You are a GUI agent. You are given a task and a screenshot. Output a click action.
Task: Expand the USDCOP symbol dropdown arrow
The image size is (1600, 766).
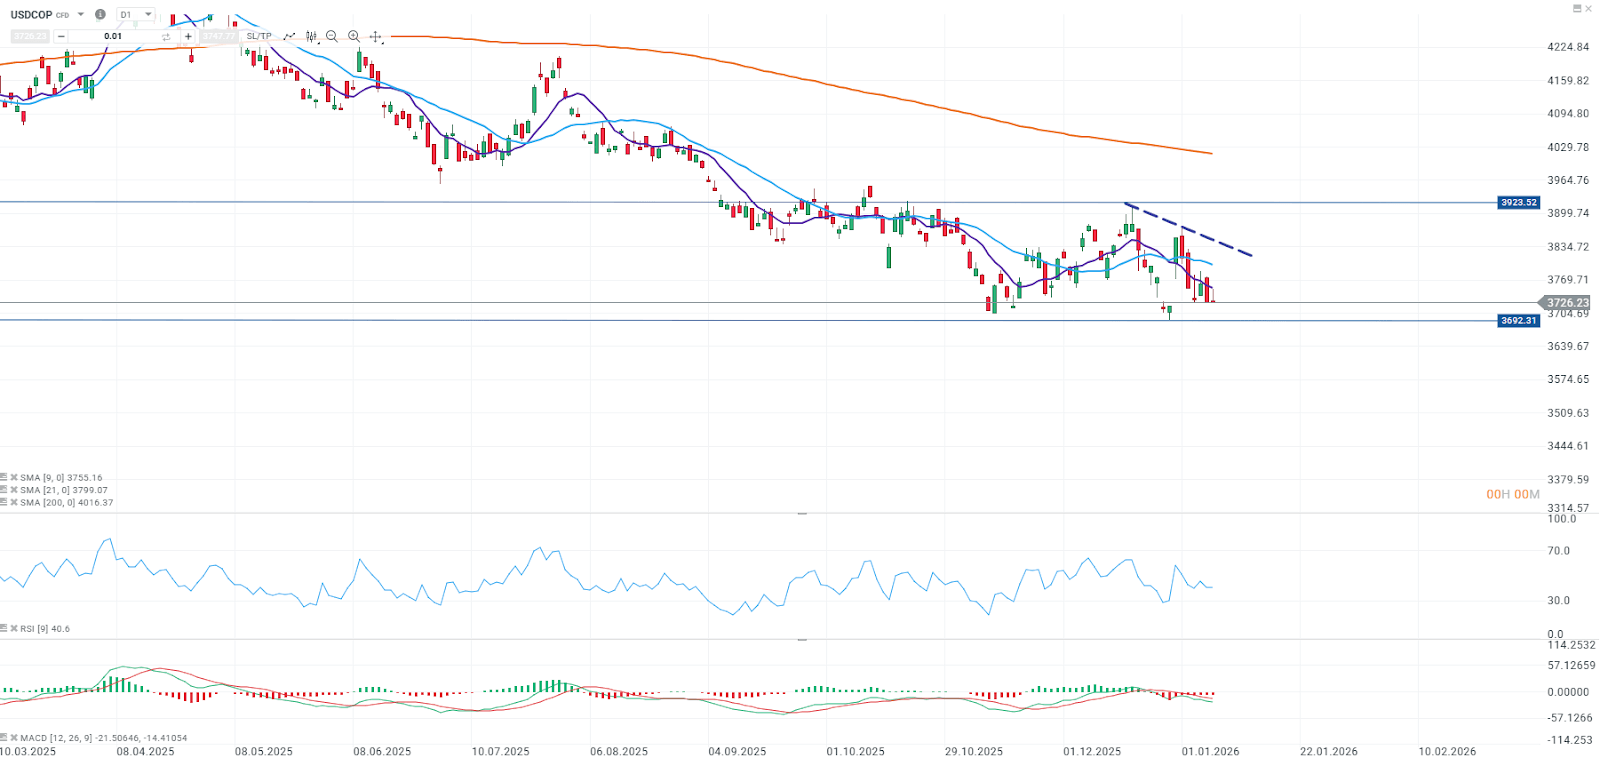[x=81, y=14]
